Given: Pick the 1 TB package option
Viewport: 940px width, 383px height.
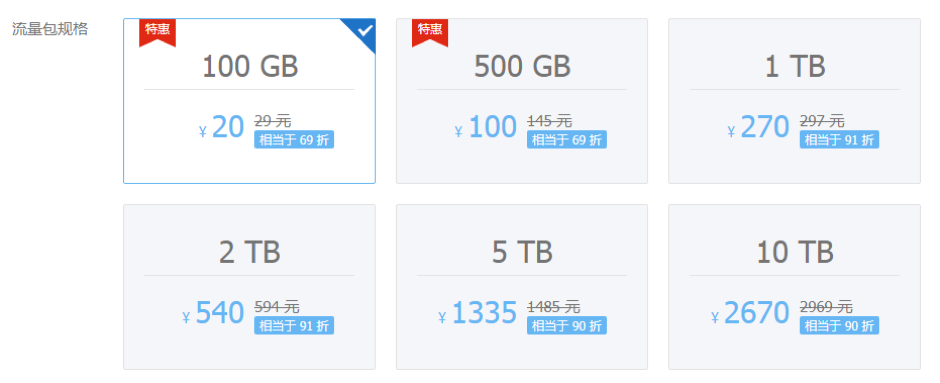Looking at the screenshot, I should [x=794, y=101].
